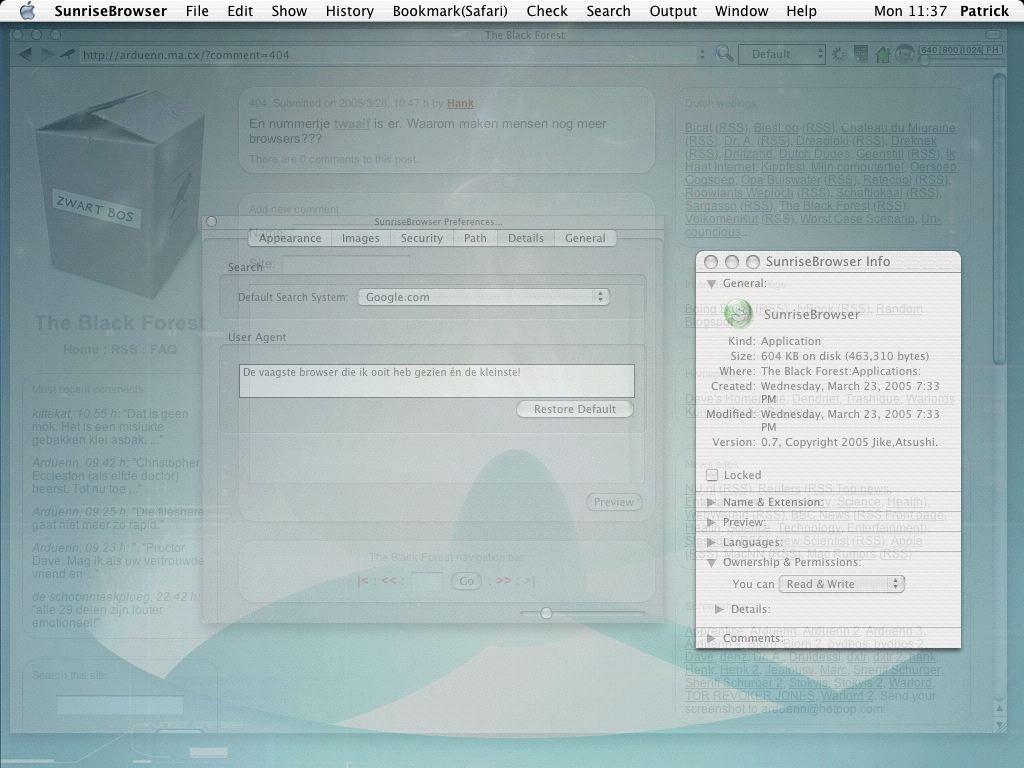Image resolution: width=1024 pixels, height=768 pixels.
Task: Click the Zwart Bos box logo image
Action: [x=120, y=193]
